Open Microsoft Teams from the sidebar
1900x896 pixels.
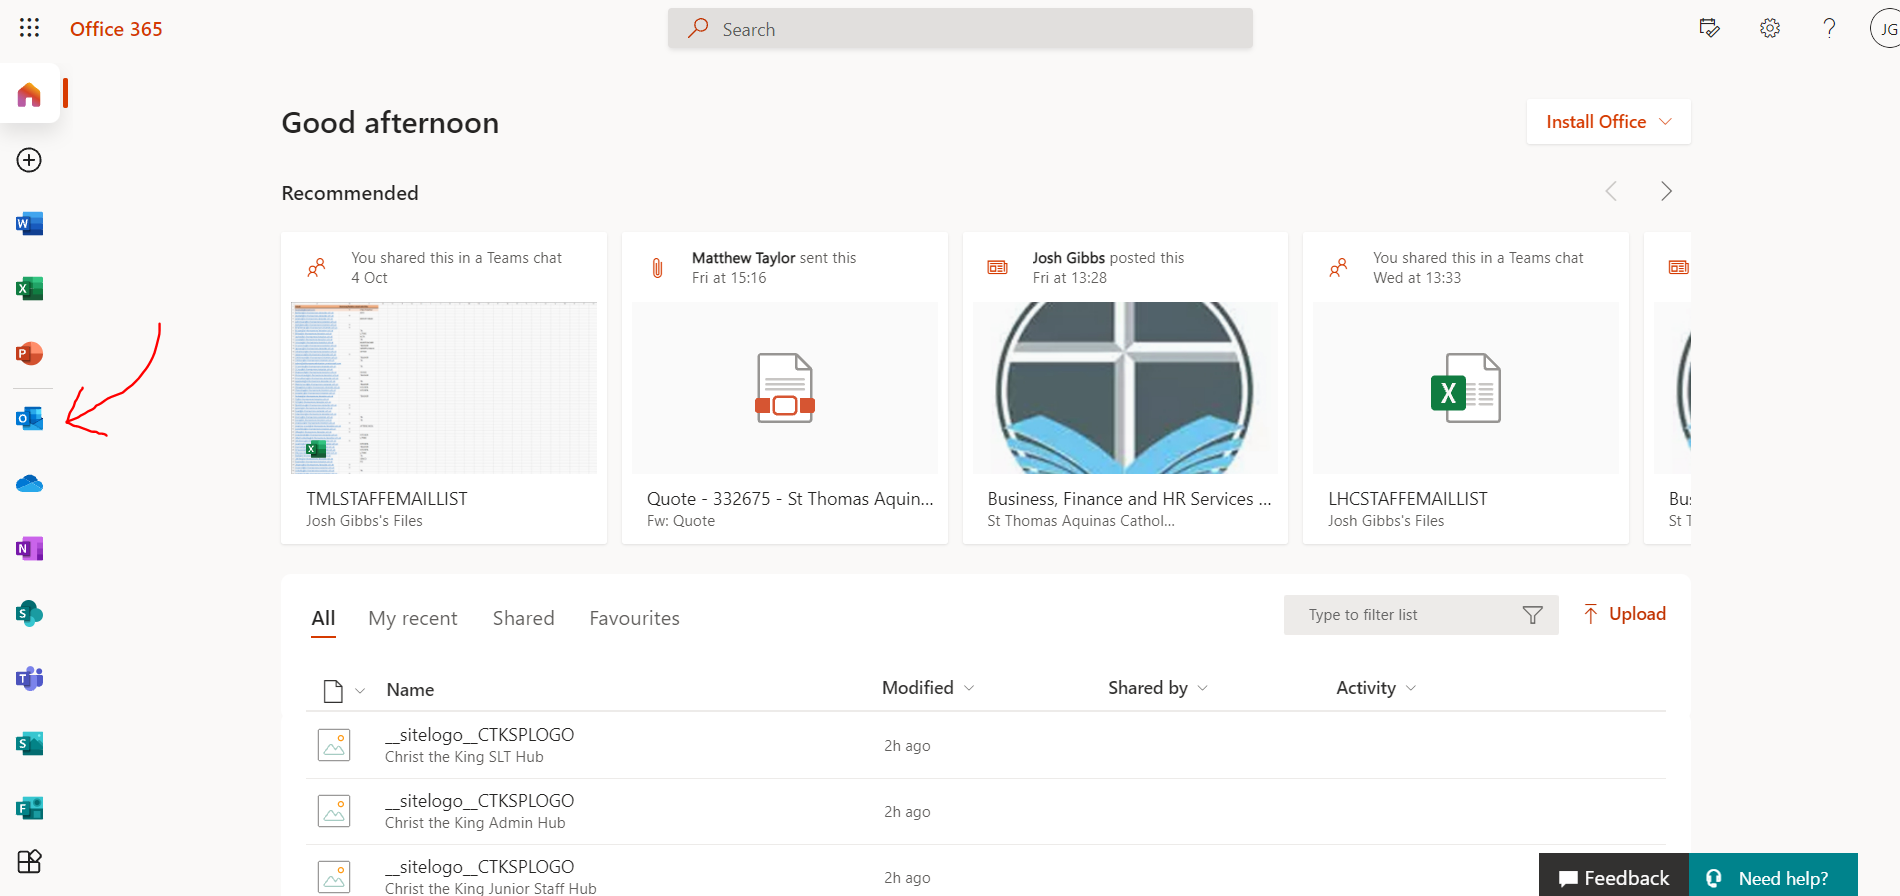(29, 678)
